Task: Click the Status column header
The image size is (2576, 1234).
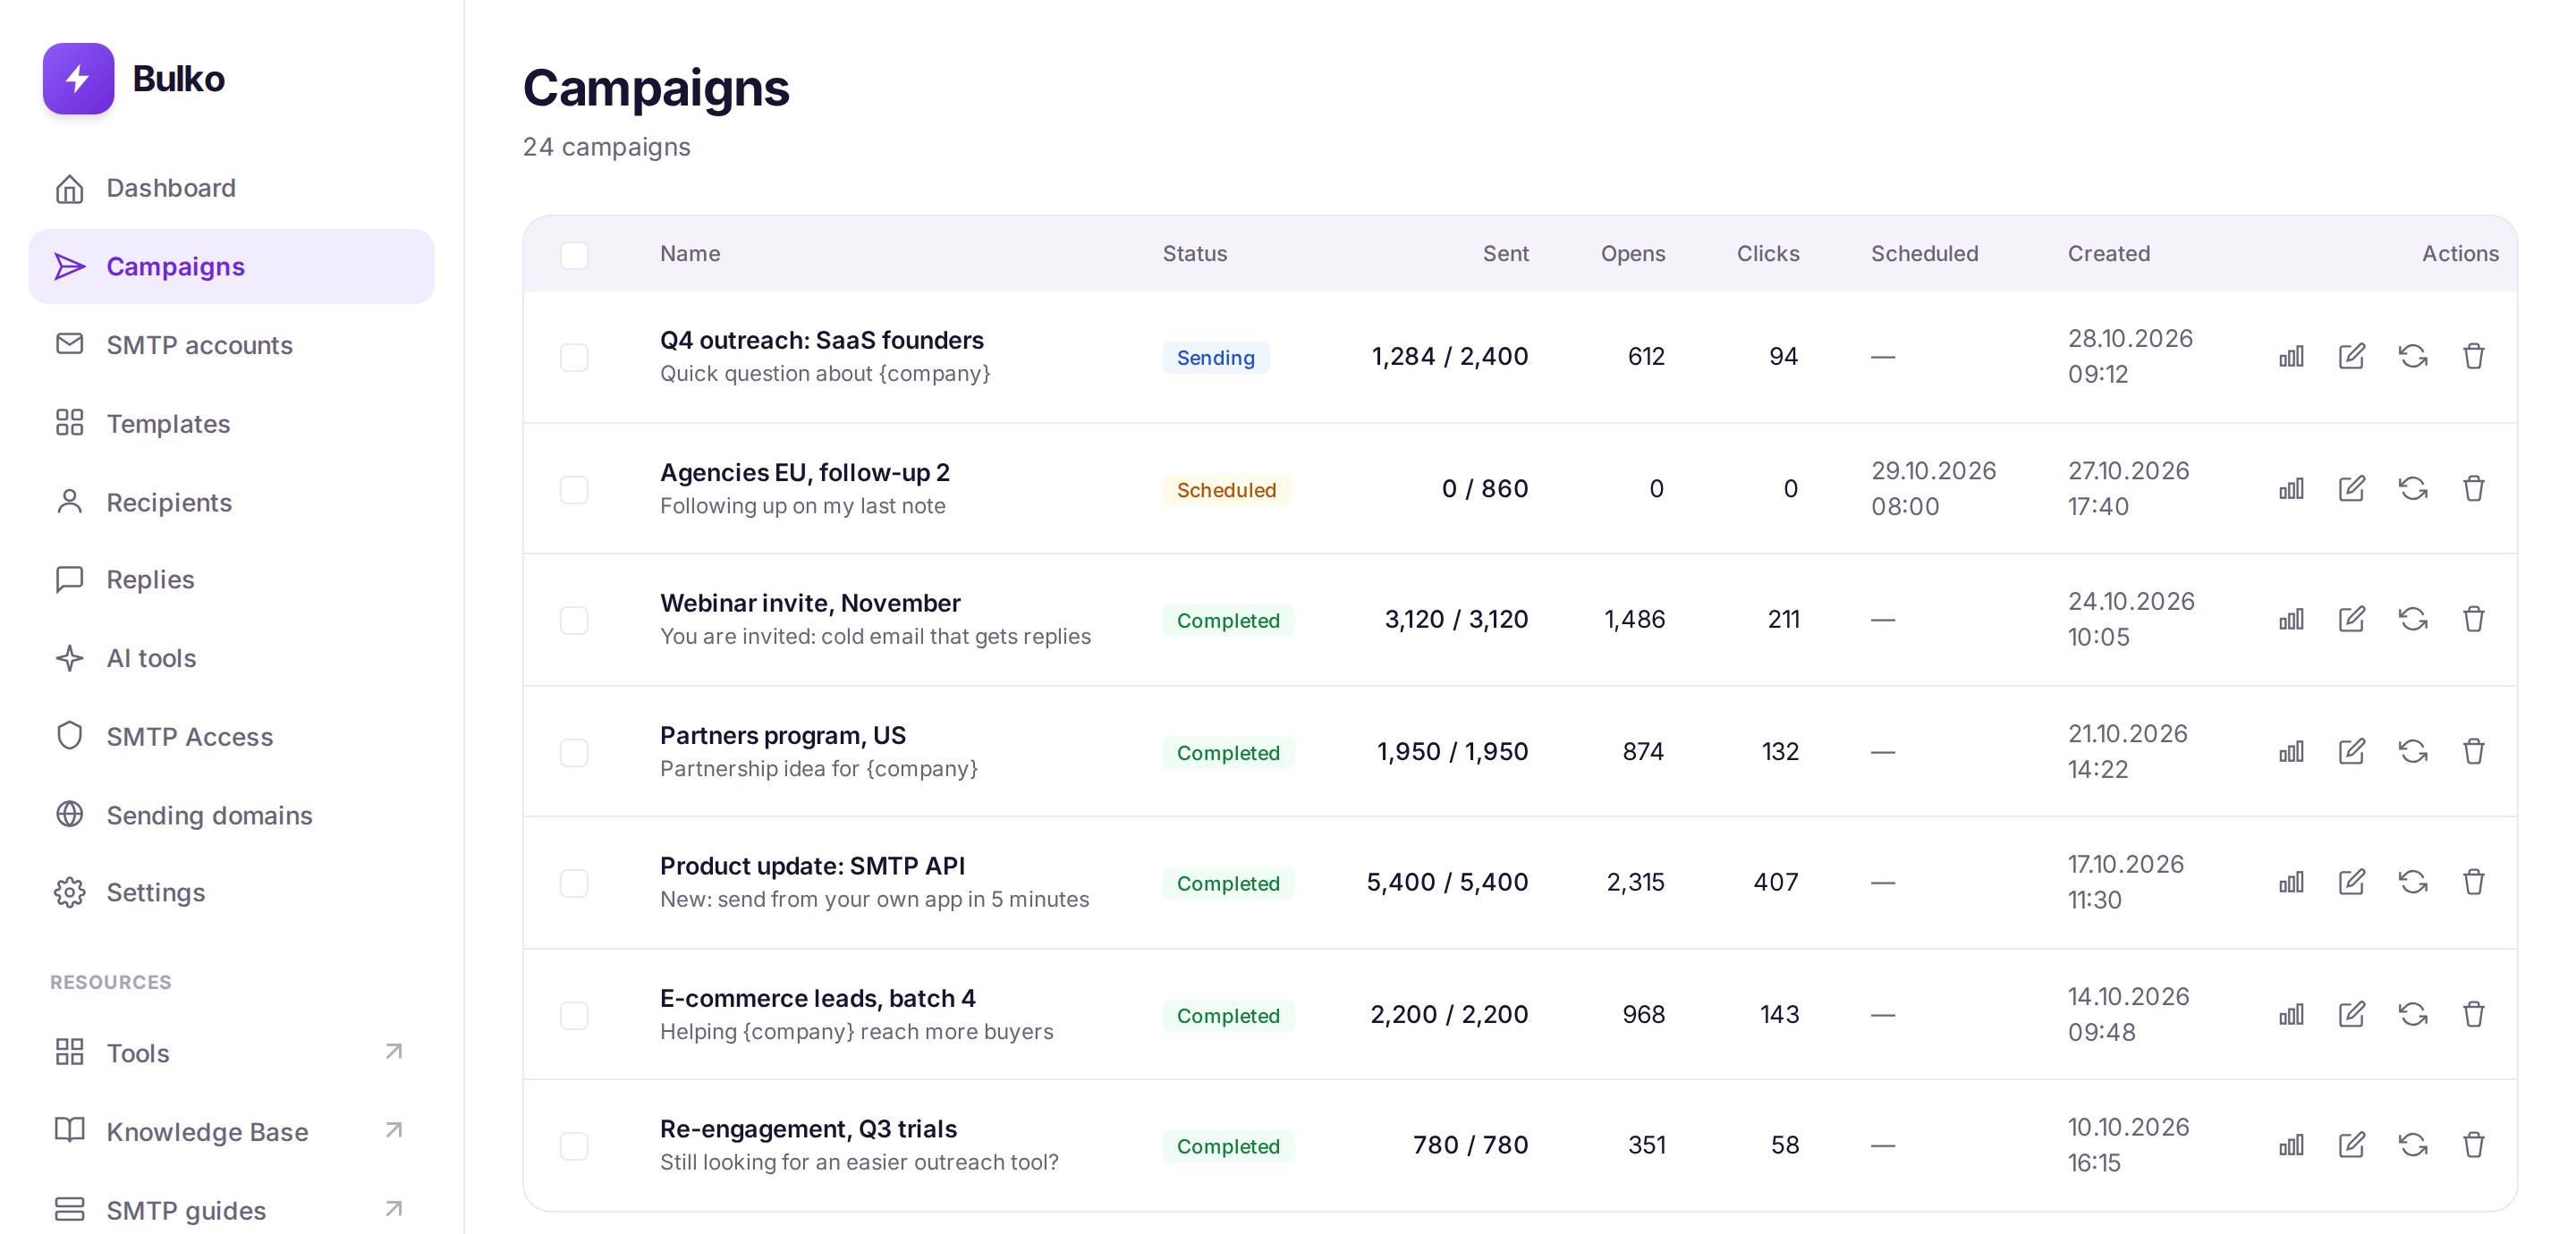Action: (x=1195, y=254)
